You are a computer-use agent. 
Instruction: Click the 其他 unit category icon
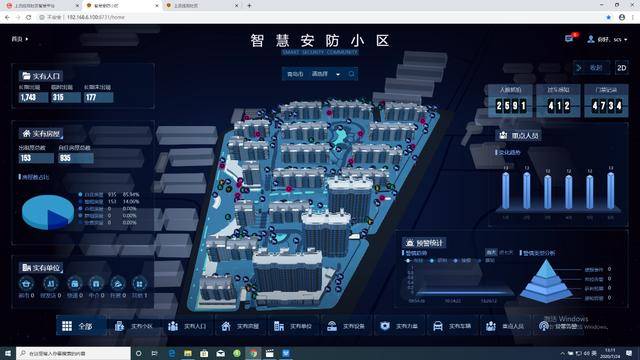point(139,283)
